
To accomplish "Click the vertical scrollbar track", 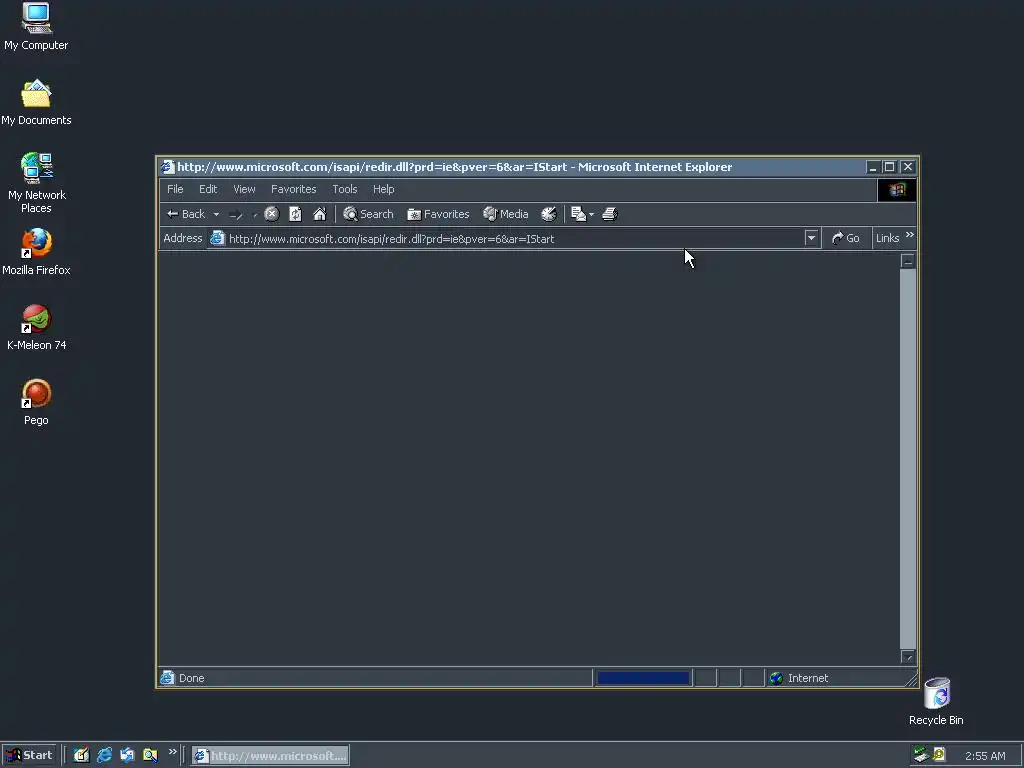I will tap(907, 458).
